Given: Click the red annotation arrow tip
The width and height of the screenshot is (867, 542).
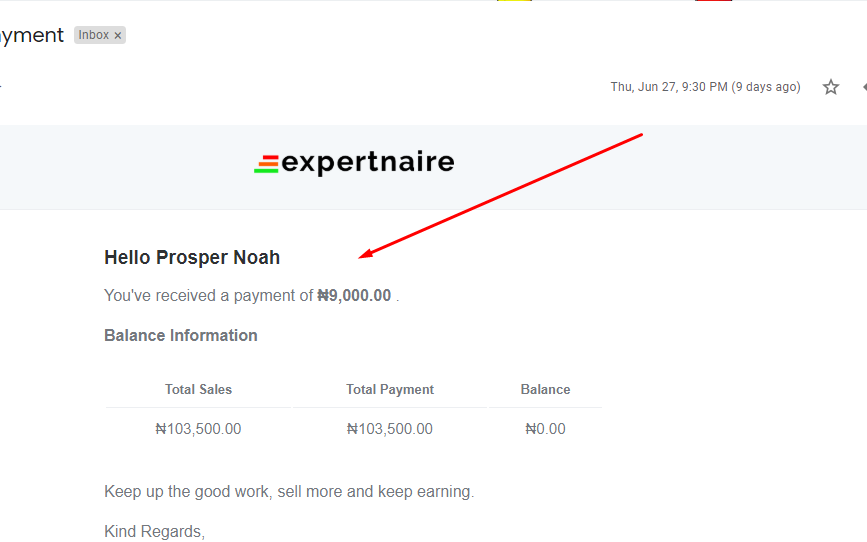Looking at the screenshot, I should pos(361,257).
